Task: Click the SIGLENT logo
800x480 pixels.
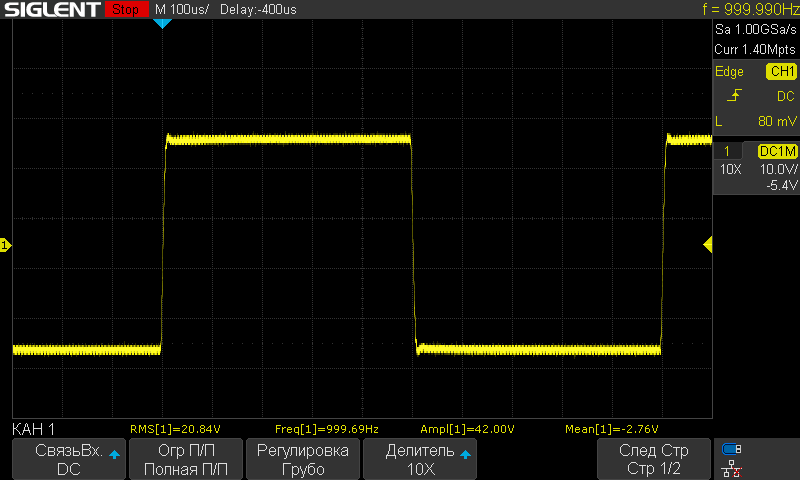Action: point(53,10)
